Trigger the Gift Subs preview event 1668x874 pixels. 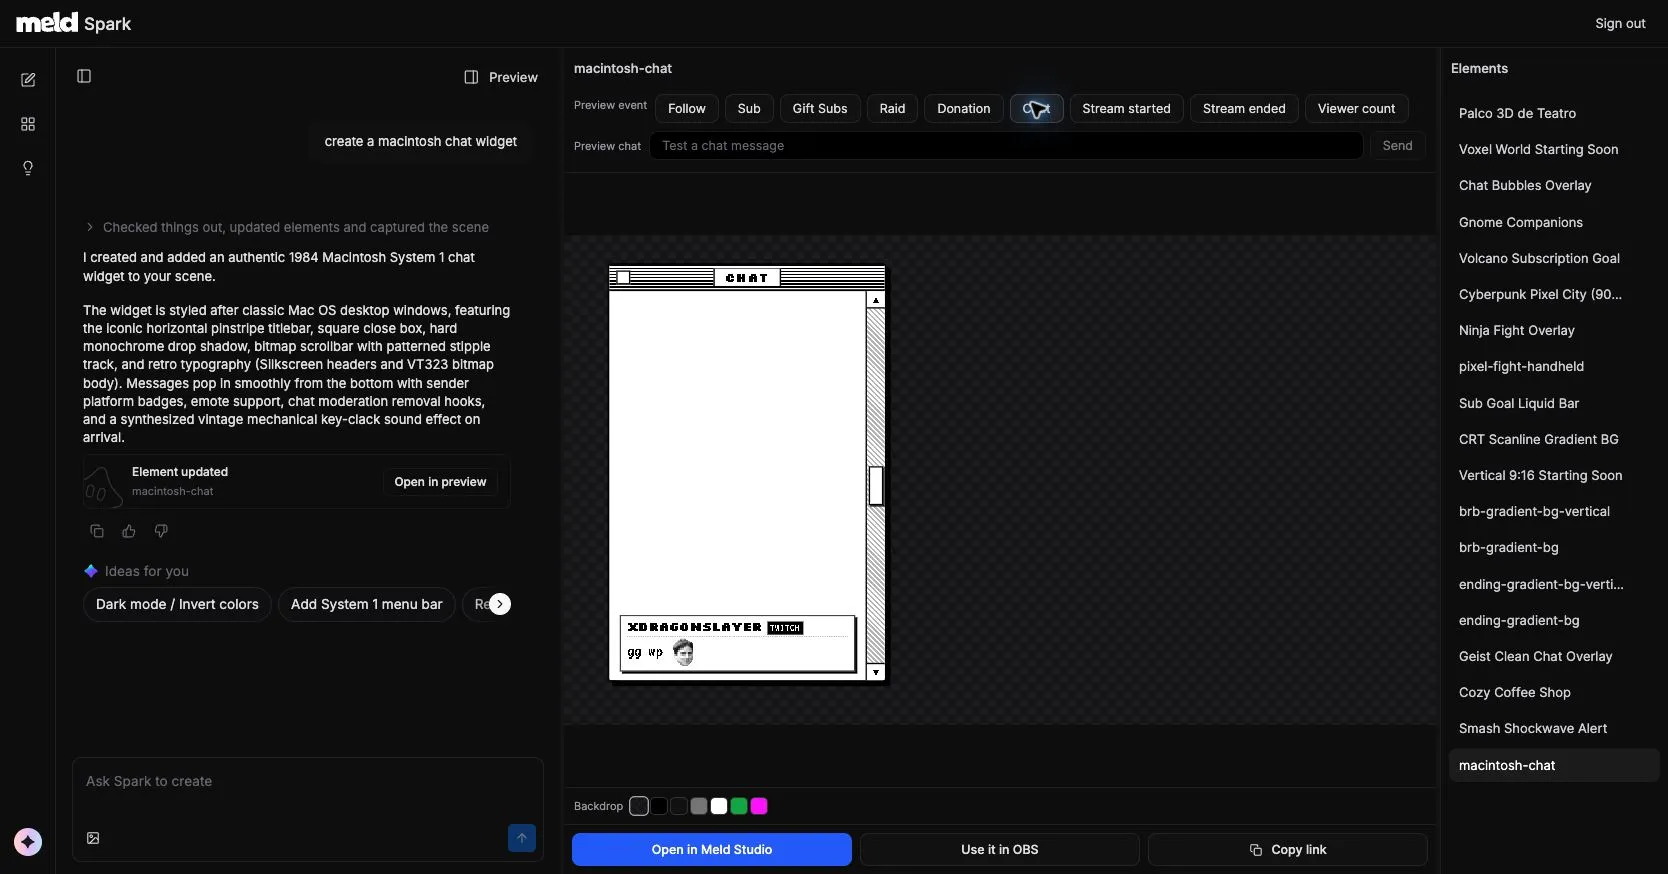point(820,109)
